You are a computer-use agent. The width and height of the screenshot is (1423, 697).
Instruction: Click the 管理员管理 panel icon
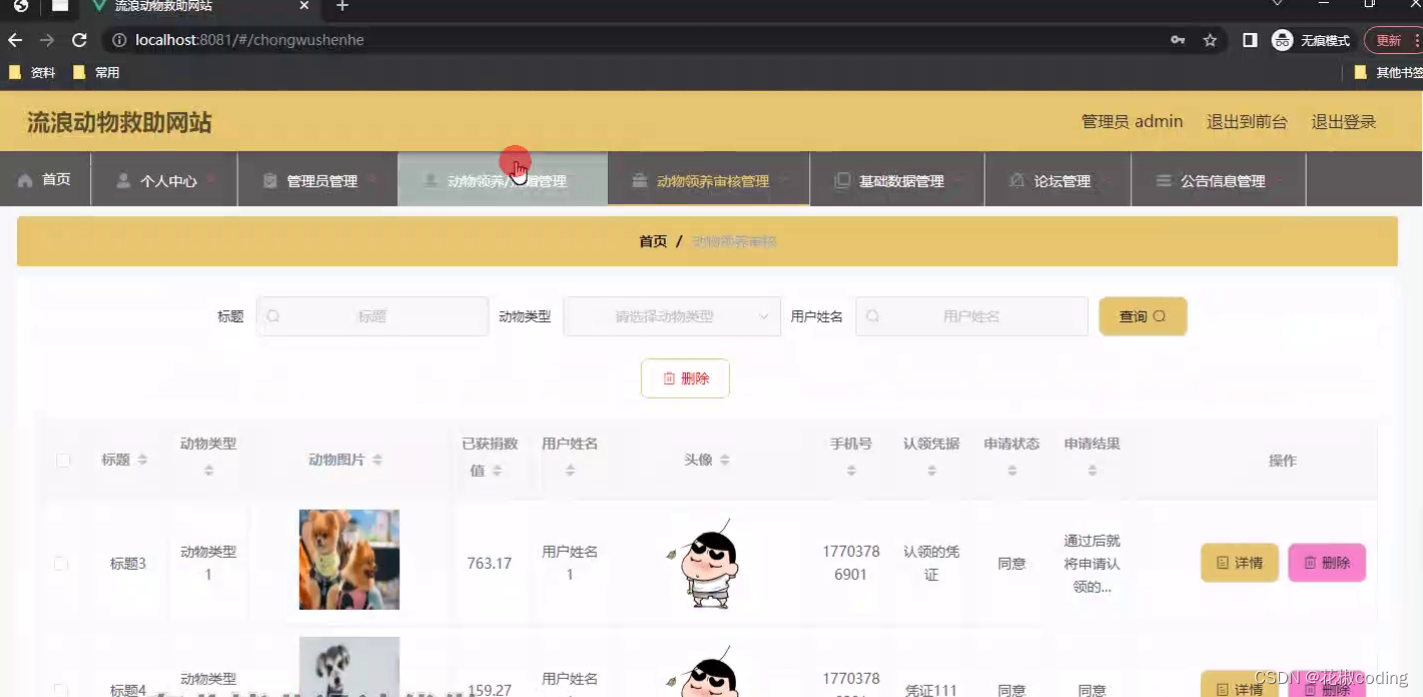[x=269, y=180]
